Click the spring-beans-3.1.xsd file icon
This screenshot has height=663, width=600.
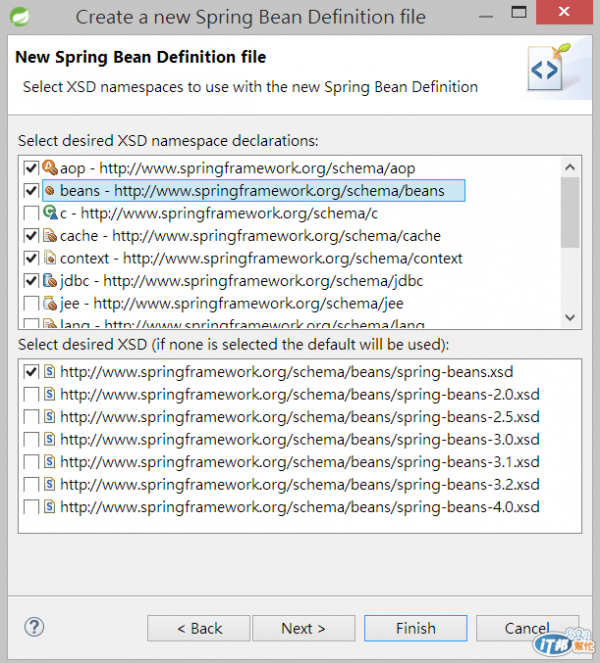[x=50, y=461]
